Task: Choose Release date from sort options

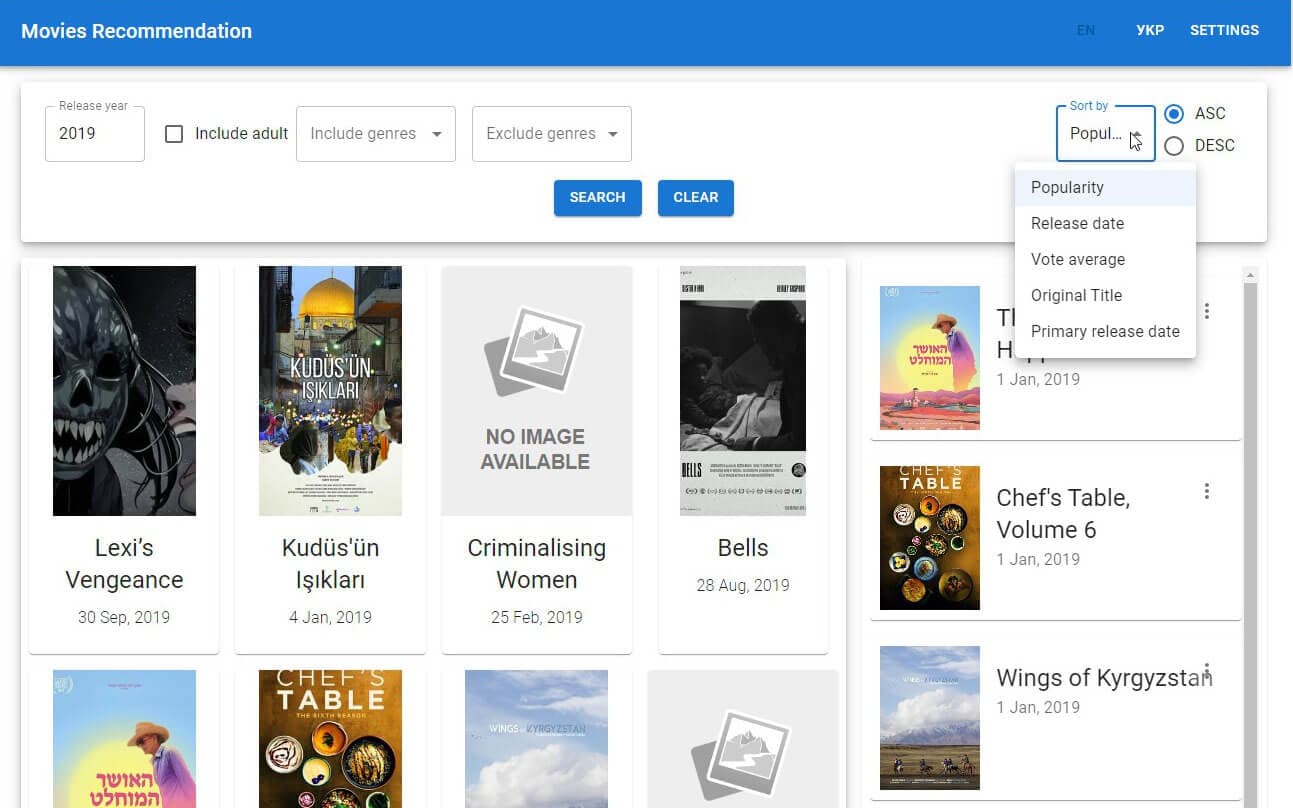Action: (x=1077, y=223)
